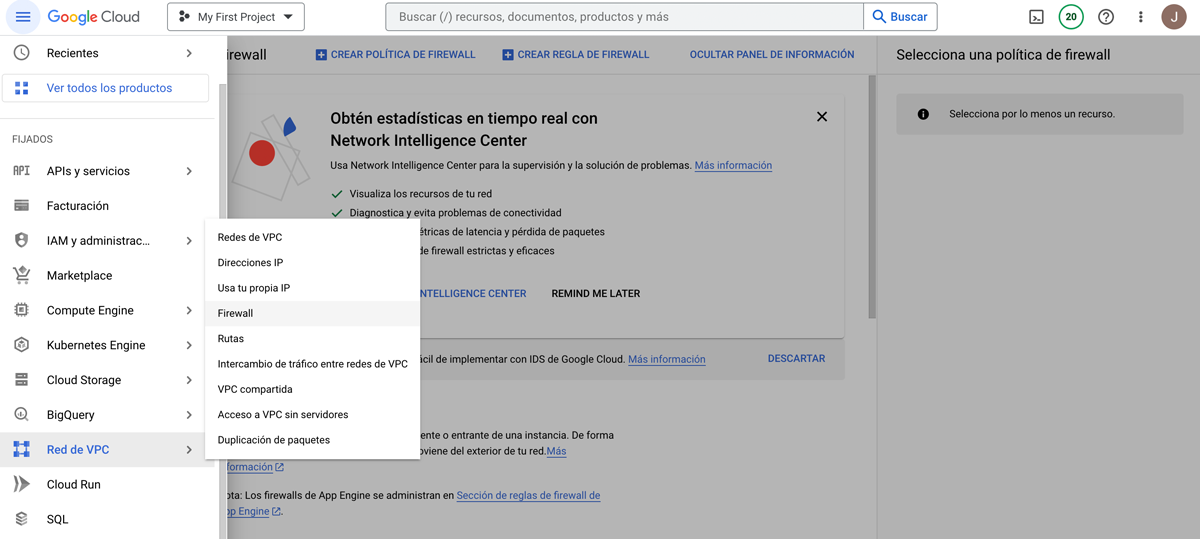Expand the Recientes submenu arrow
Viewport: 1200px width, 539px height.
(x=189, y=53)
